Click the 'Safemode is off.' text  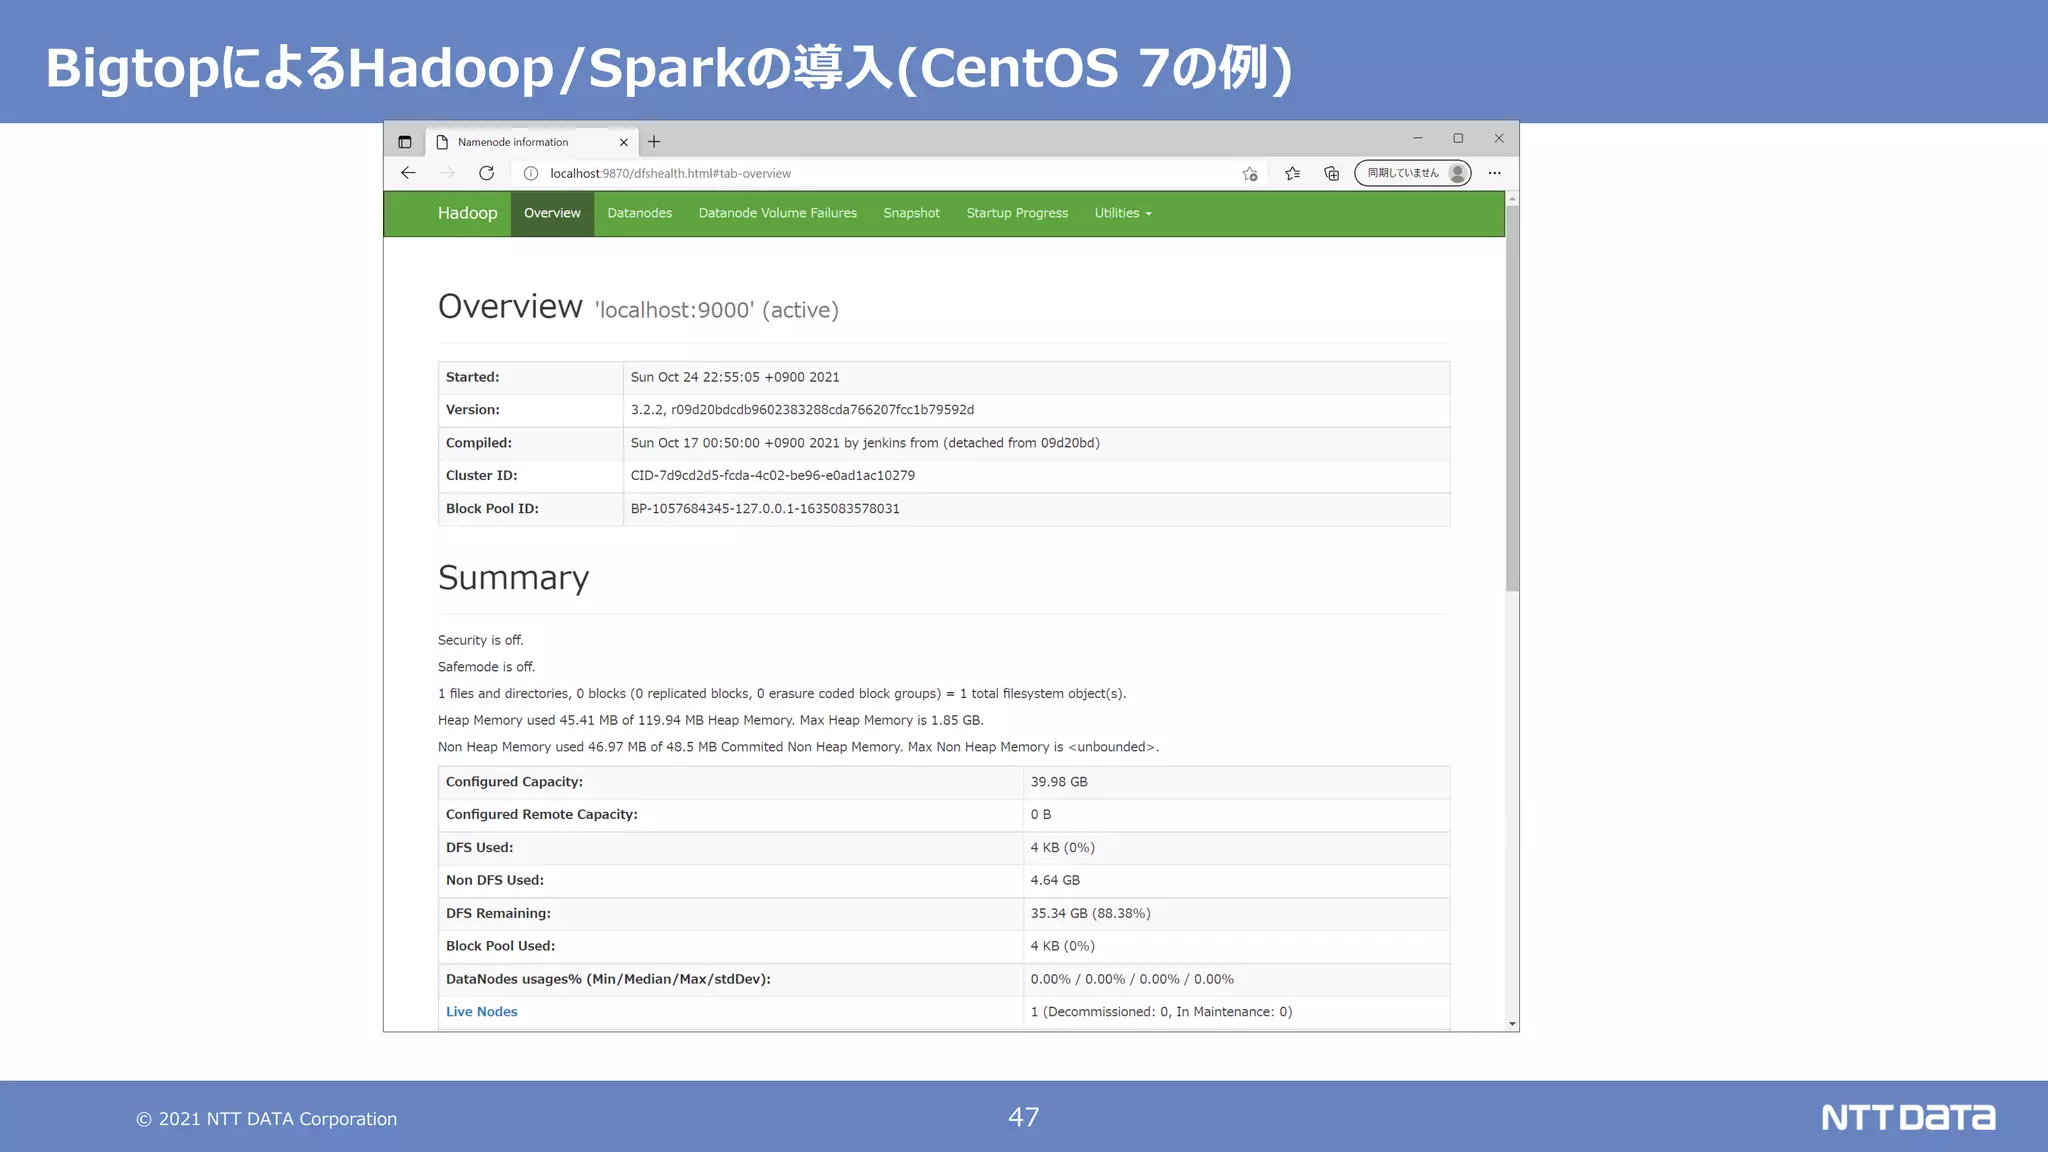click(486, 667)
